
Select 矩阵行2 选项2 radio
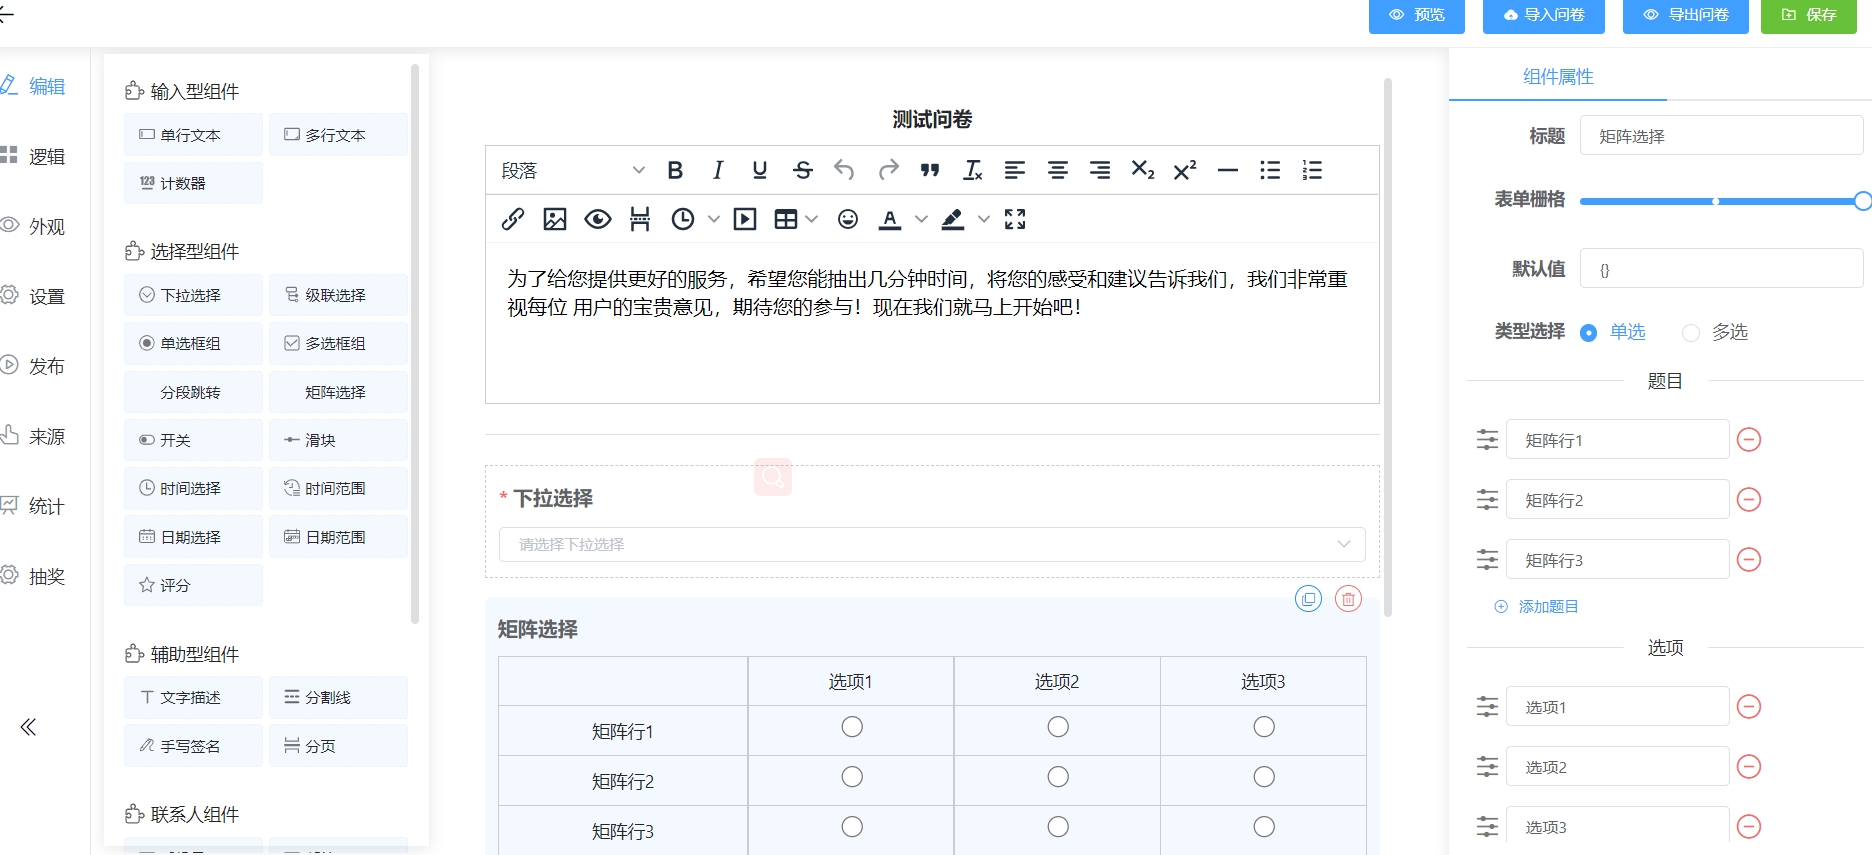[1058, 777]
